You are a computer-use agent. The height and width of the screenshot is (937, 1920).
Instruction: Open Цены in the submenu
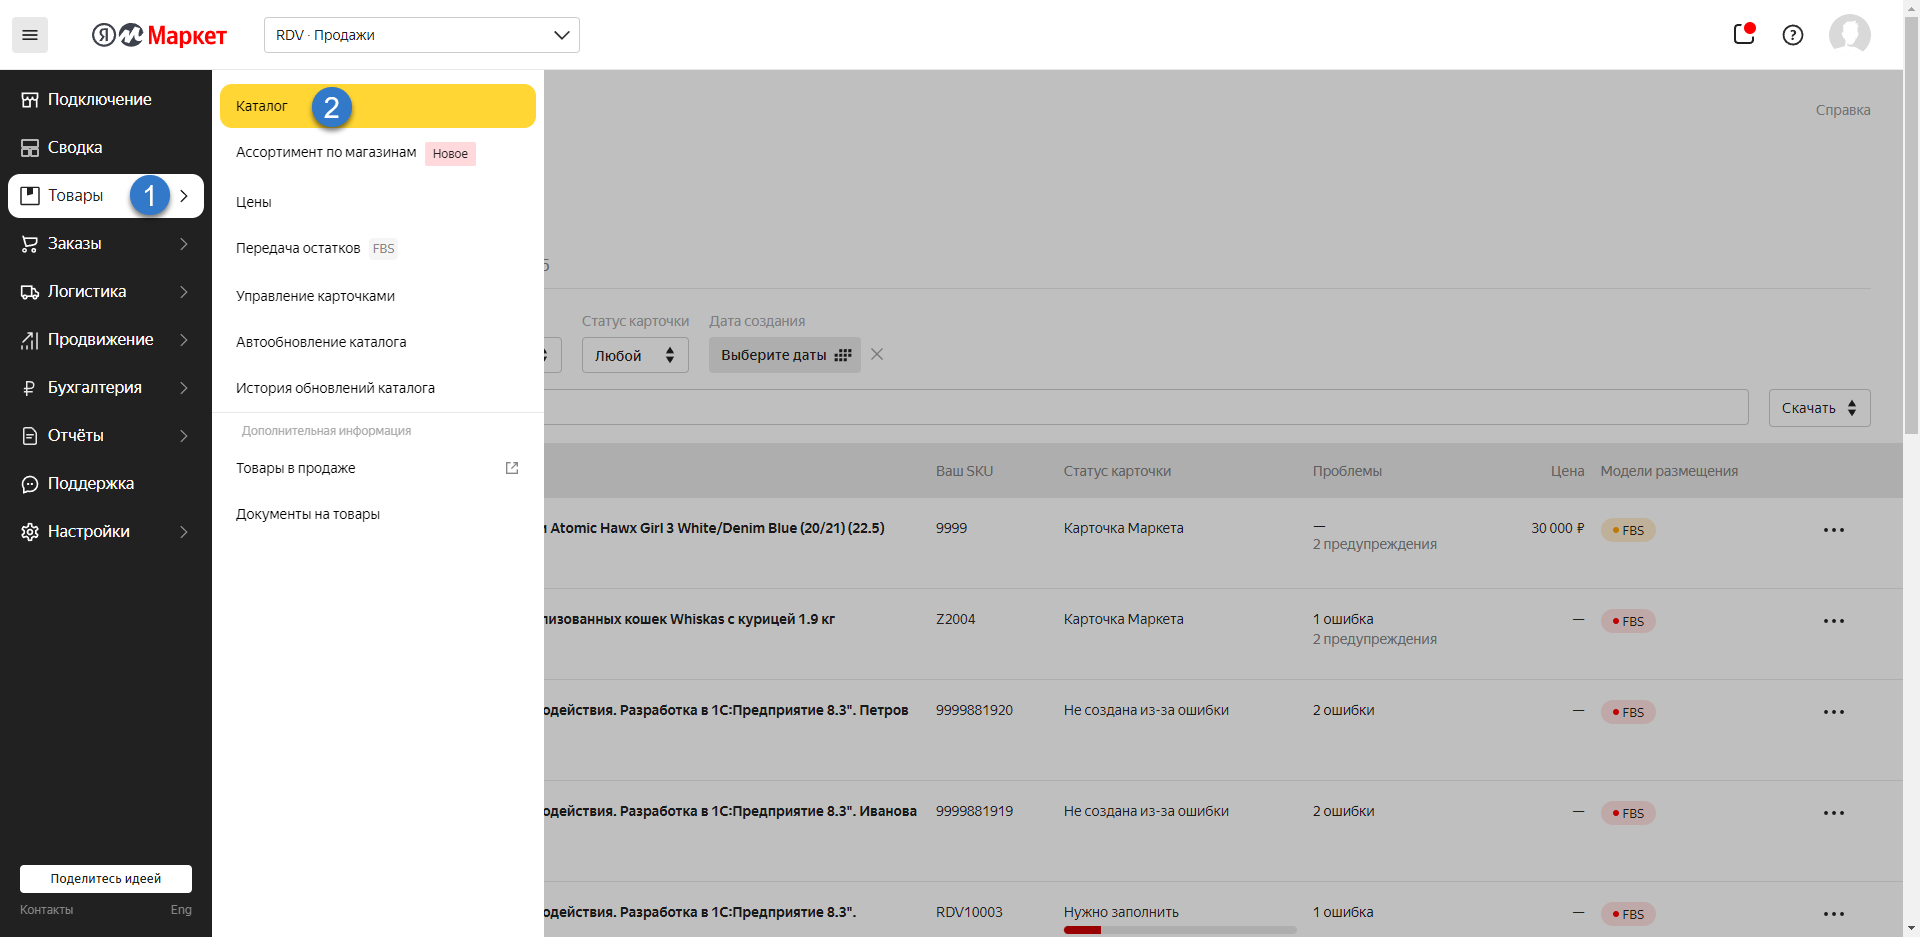(x=254, y=202)
